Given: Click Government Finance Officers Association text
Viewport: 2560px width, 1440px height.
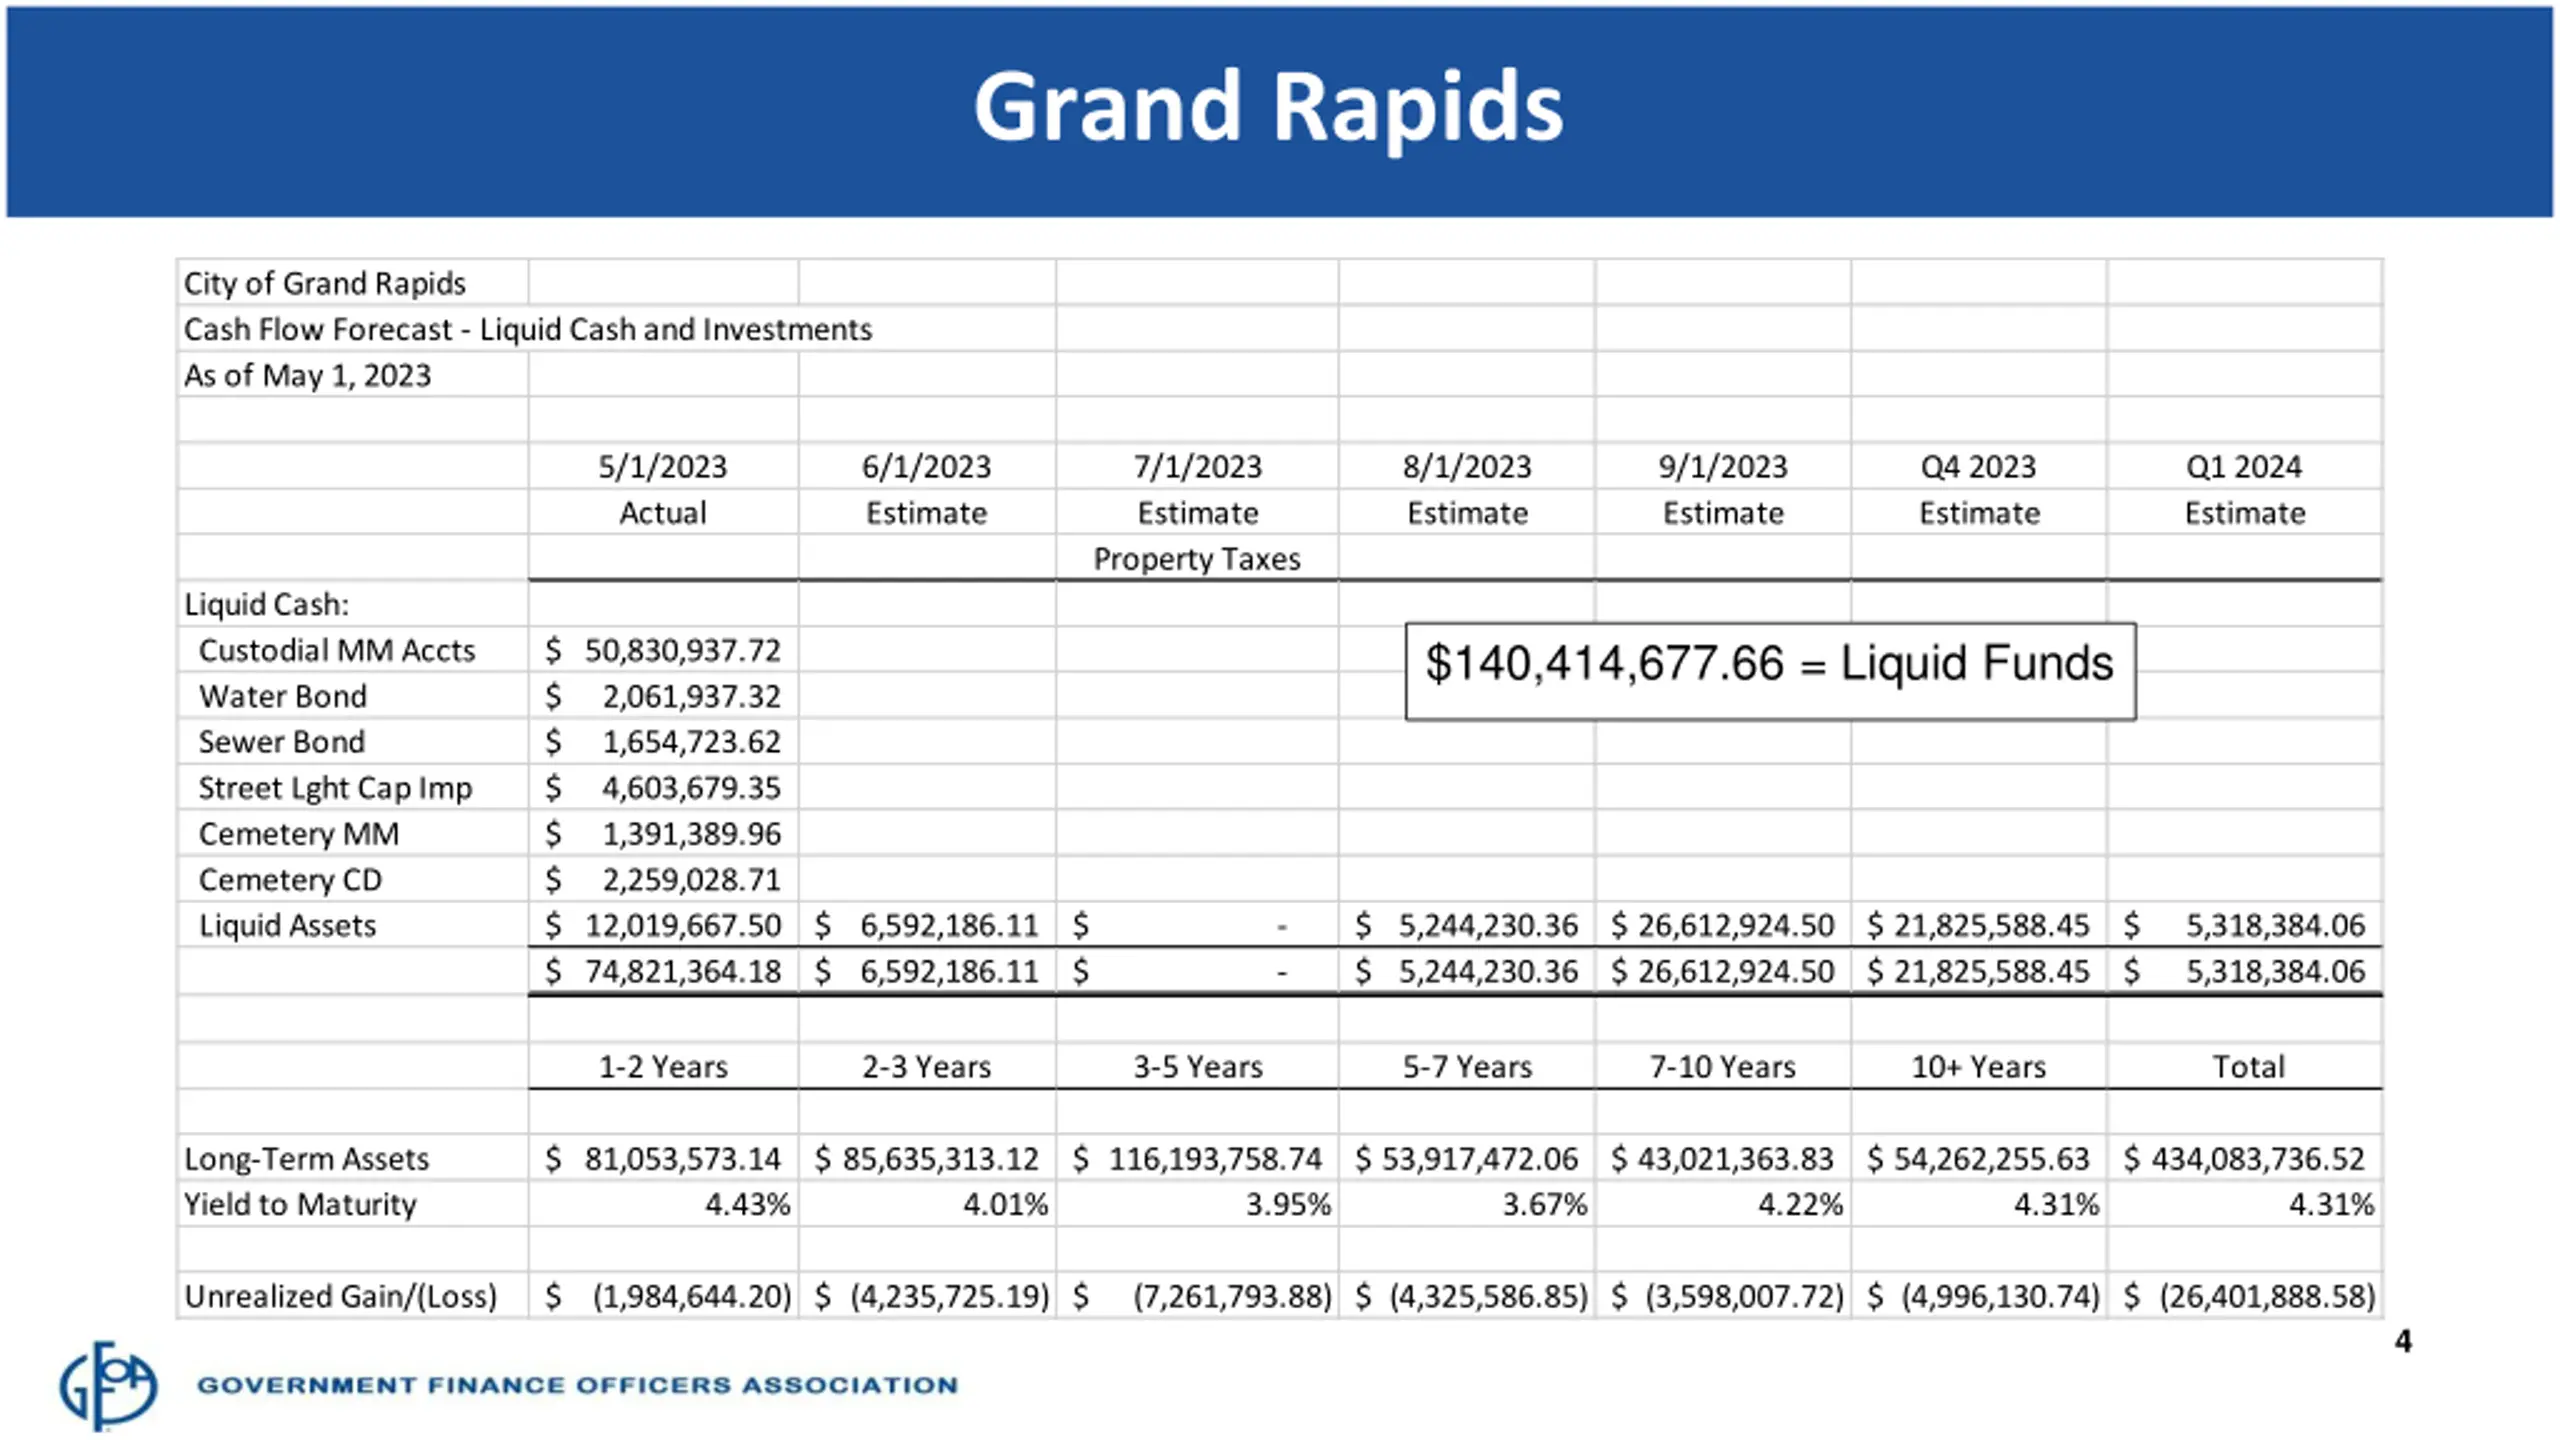Looking at the screenshot, I should point(577,1385).
